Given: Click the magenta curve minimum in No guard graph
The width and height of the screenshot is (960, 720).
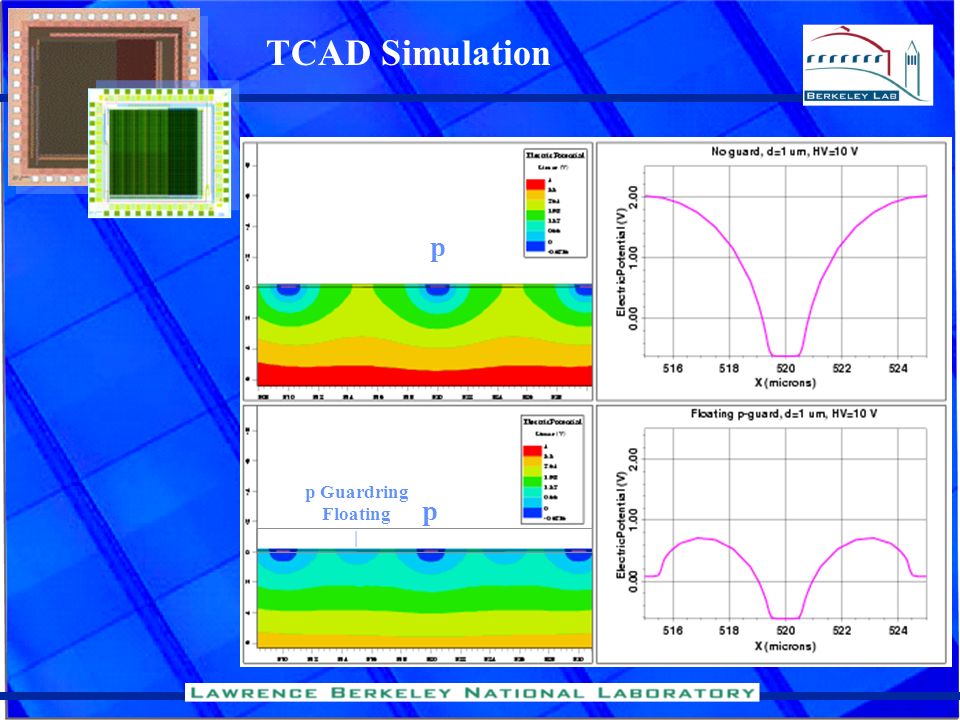Looking at the screenshot, I should (x=786, y=356).
